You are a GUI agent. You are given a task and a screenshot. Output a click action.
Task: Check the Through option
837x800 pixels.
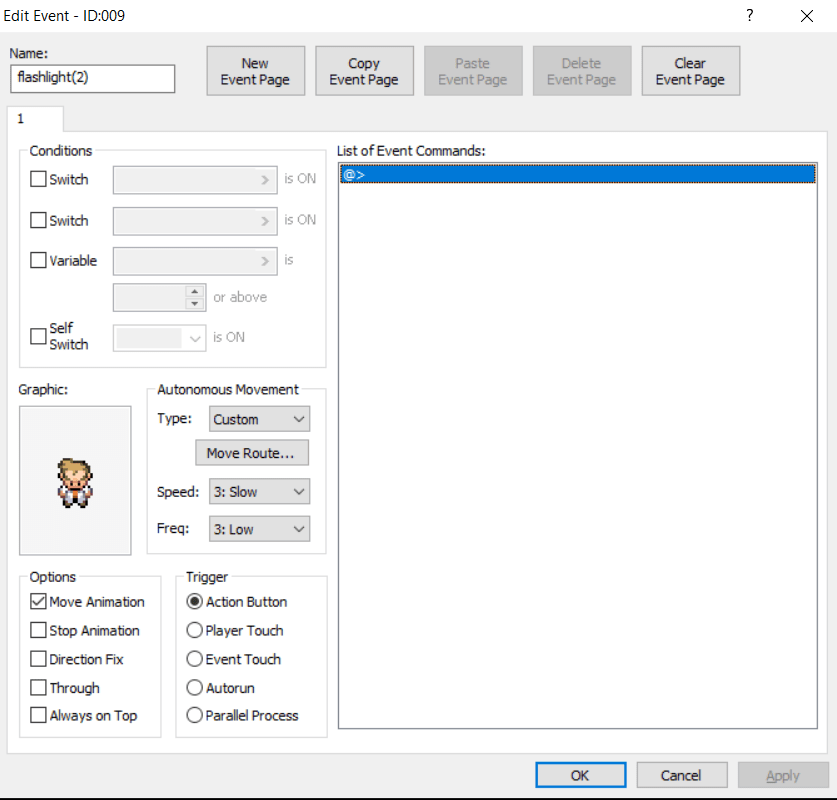point(38,688)
